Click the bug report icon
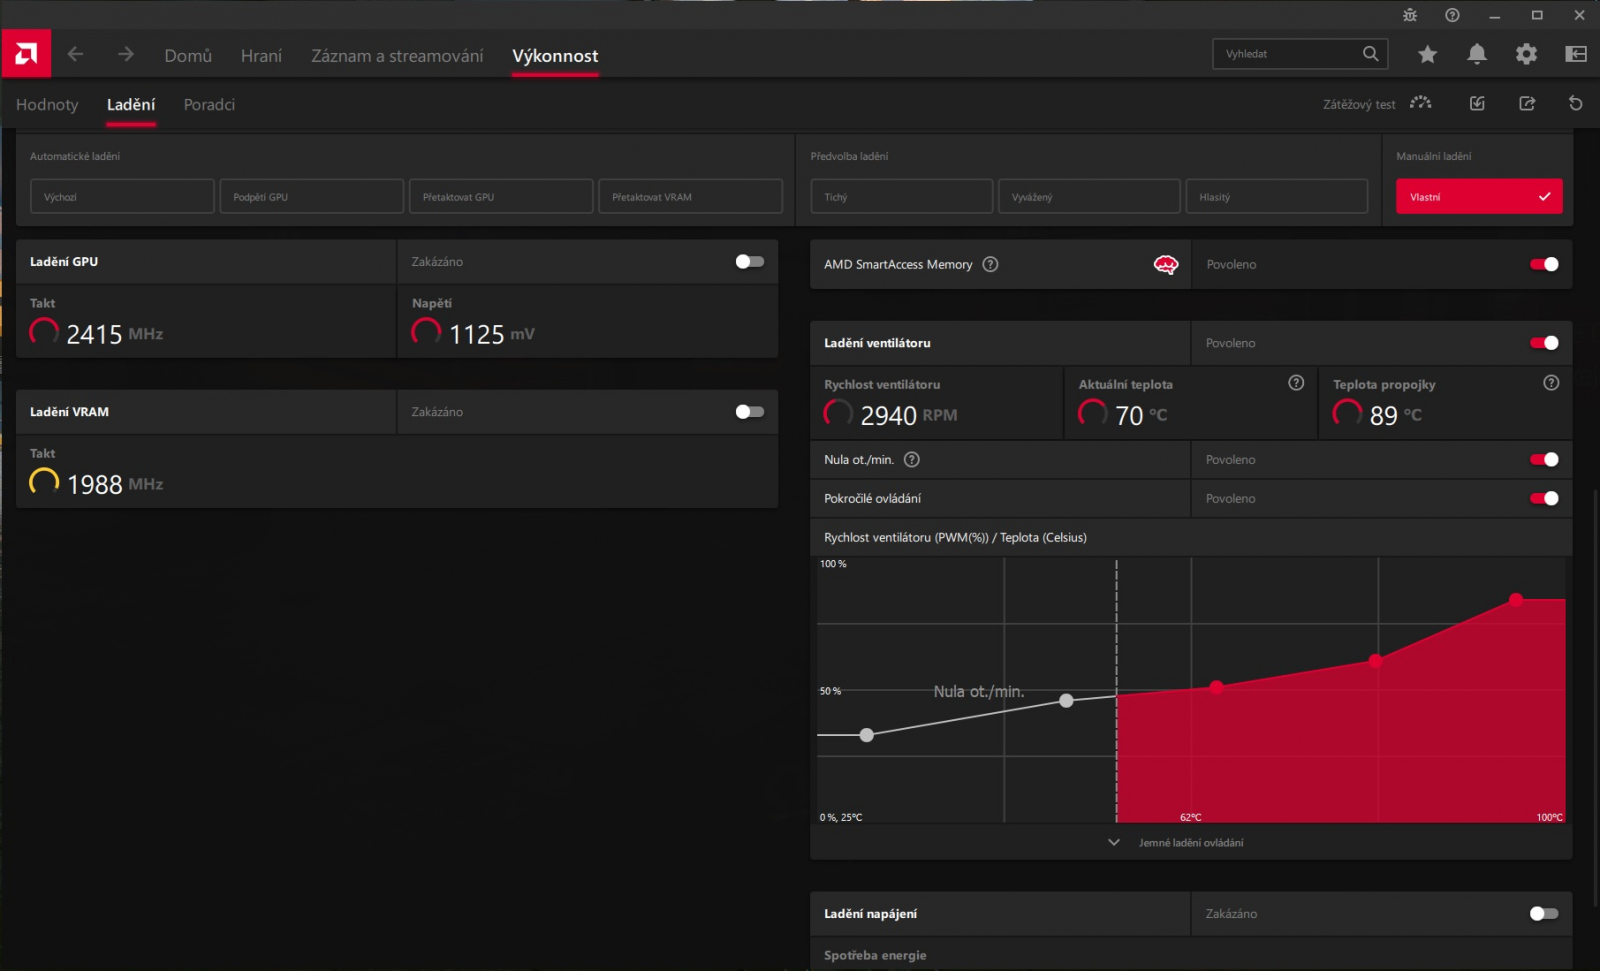Viewport: 1600px width, 971px height. pyautogui.click(x=1410, y=15)
